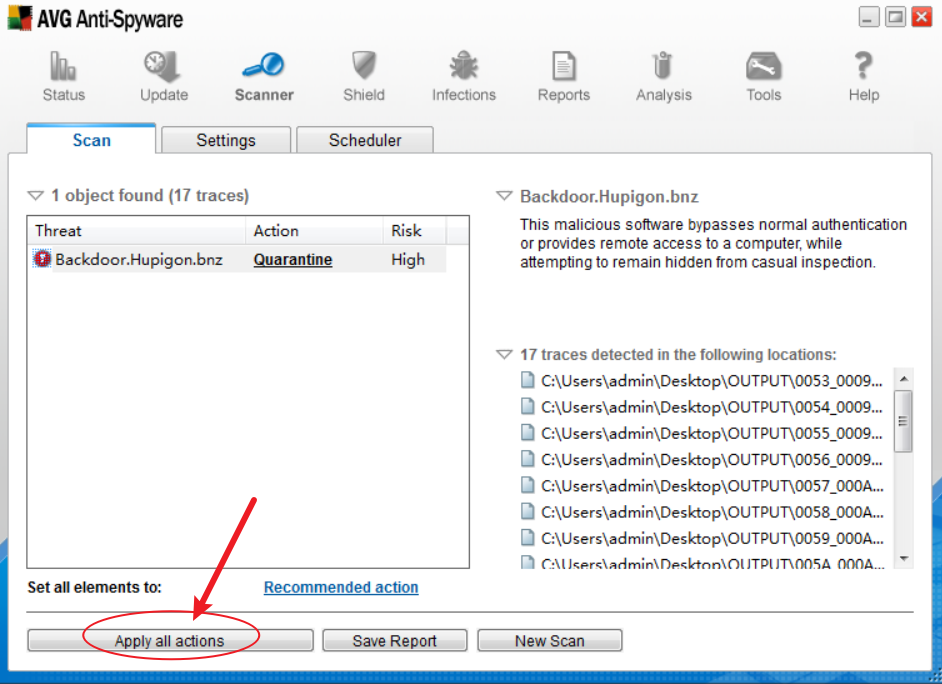Switch to the Scan tab
The height and width of the screenshot is (684, 942).
91,139
